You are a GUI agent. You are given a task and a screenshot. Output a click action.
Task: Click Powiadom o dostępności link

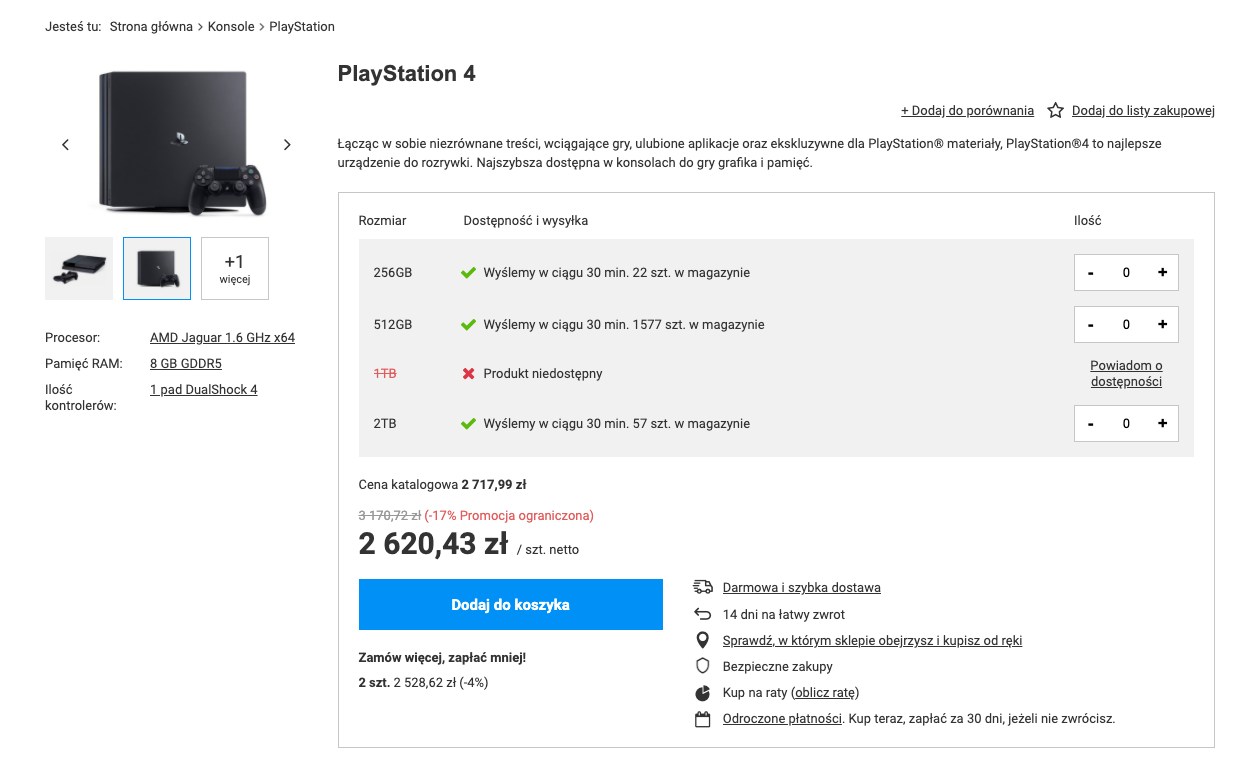pyautogui.click(x=1126, y=373)
